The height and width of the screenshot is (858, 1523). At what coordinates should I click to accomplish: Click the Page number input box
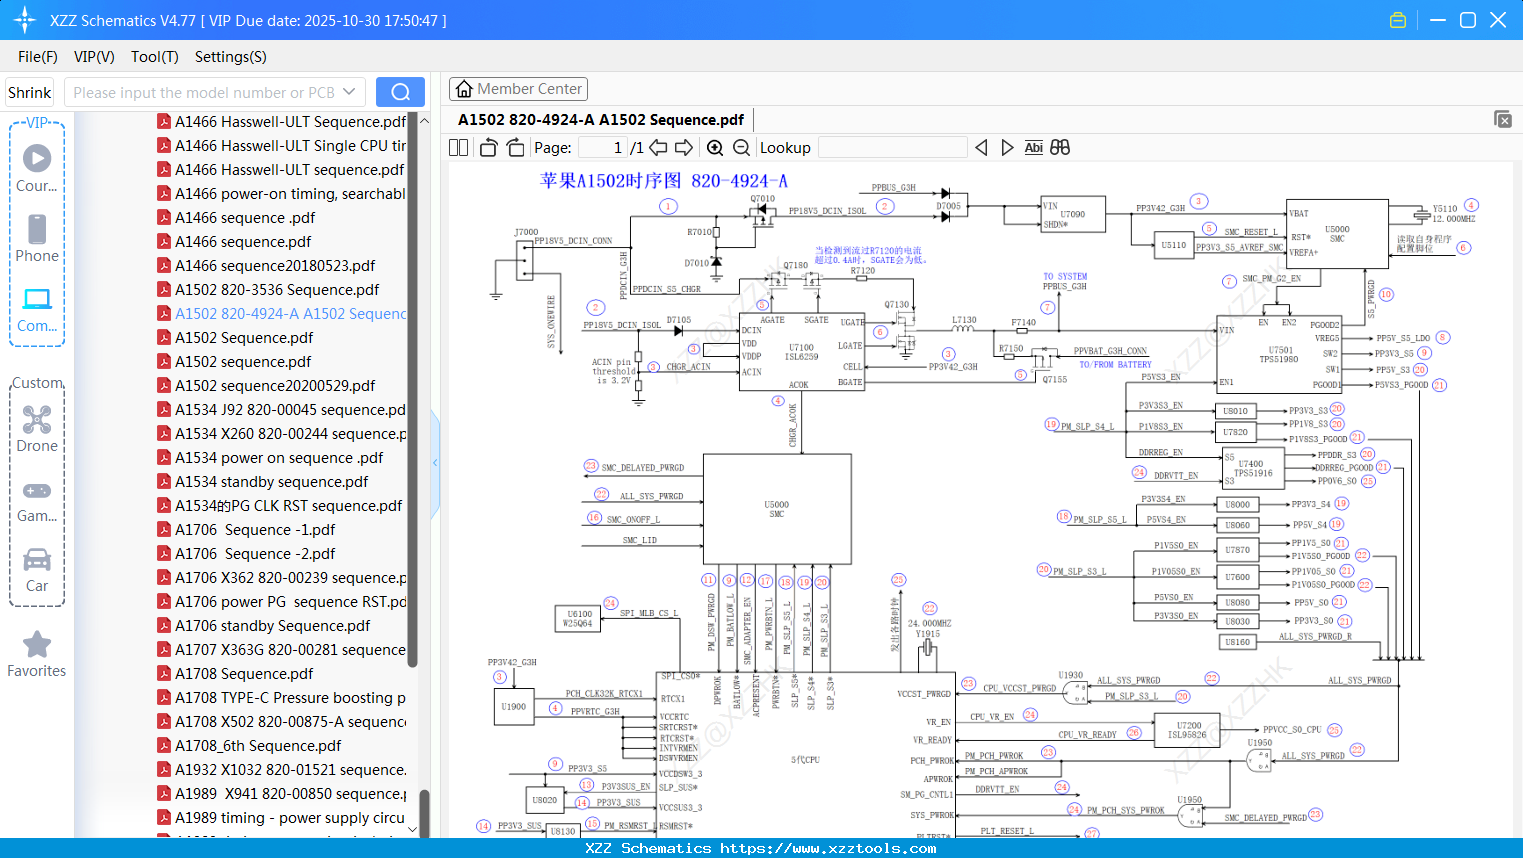click(x=602, y=148)
